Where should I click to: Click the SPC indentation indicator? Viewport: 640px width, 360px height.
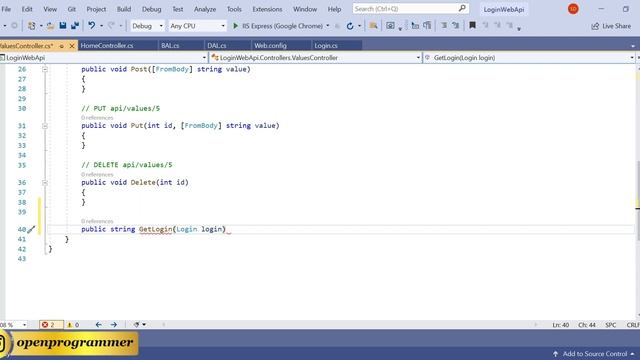coord(611,325)
